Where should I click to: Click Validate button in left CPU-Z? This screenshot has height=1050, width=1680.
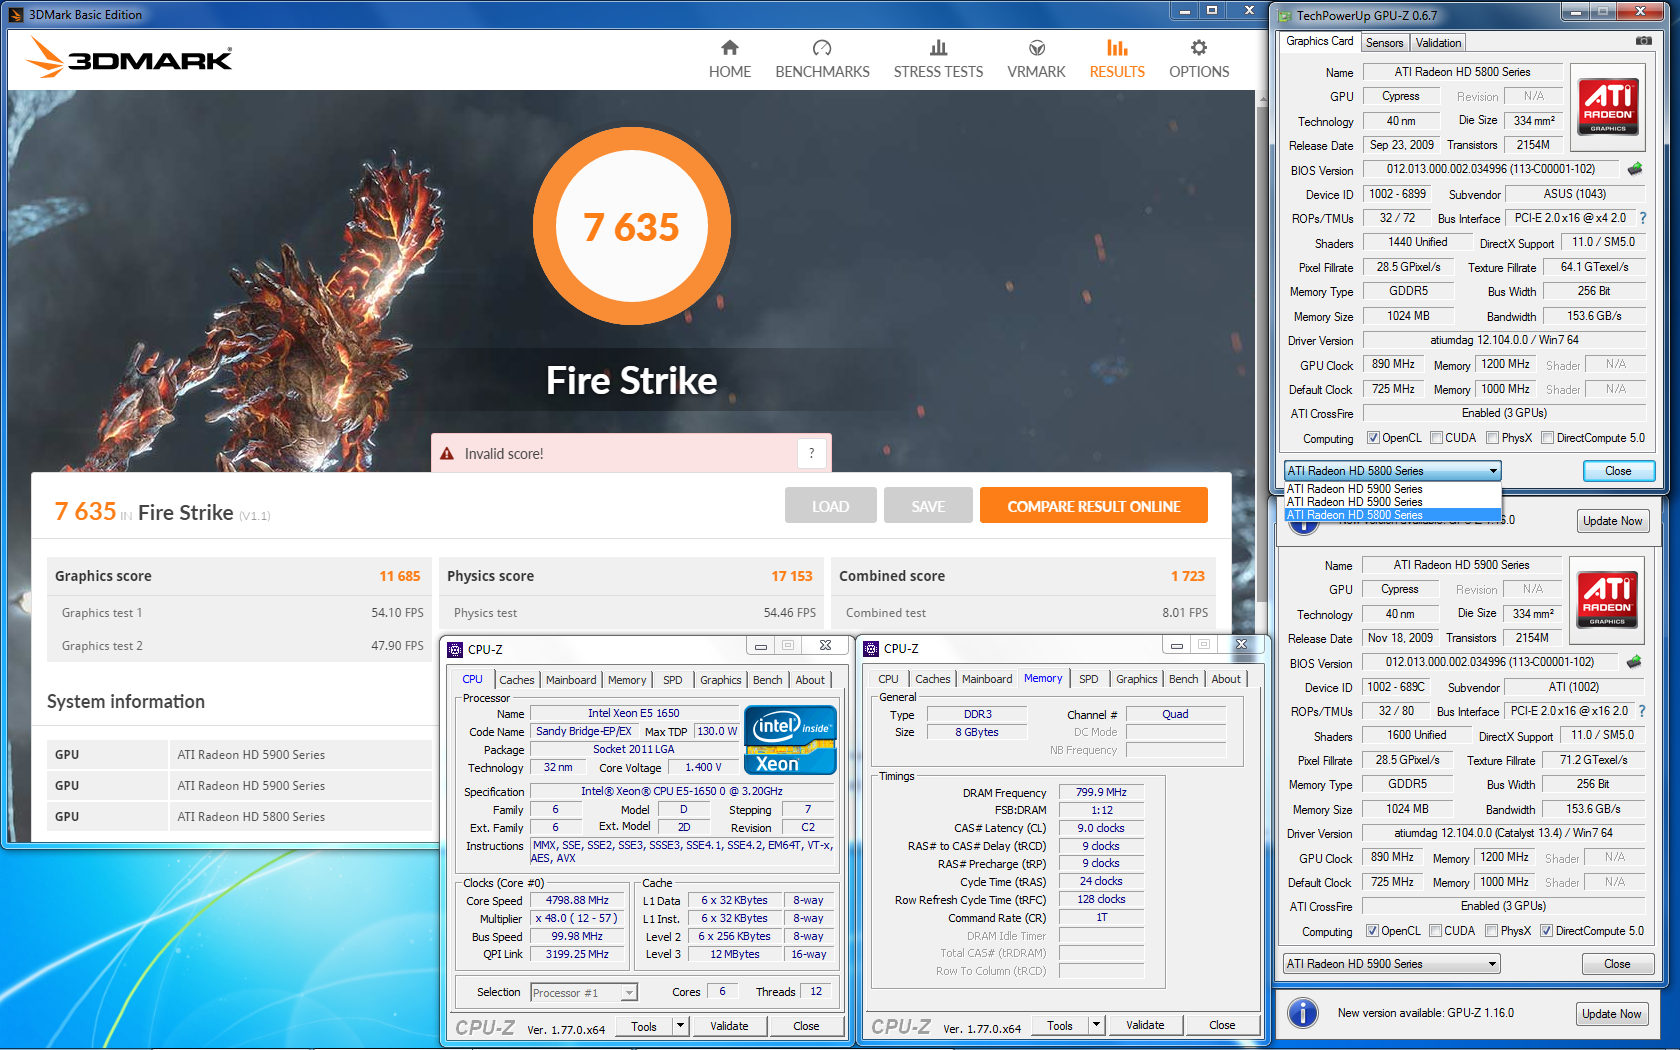click(729, 1026)
